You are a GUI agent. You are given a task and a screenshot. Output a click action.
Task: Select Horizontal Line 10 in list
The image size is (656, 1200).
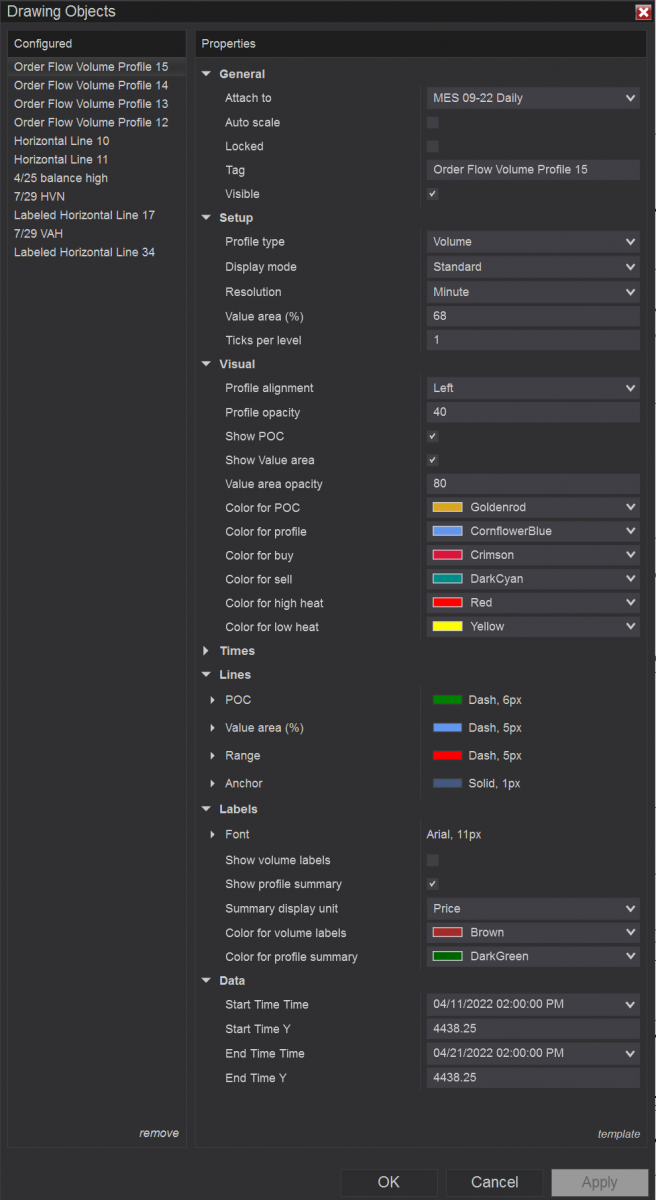pos(62,141)
